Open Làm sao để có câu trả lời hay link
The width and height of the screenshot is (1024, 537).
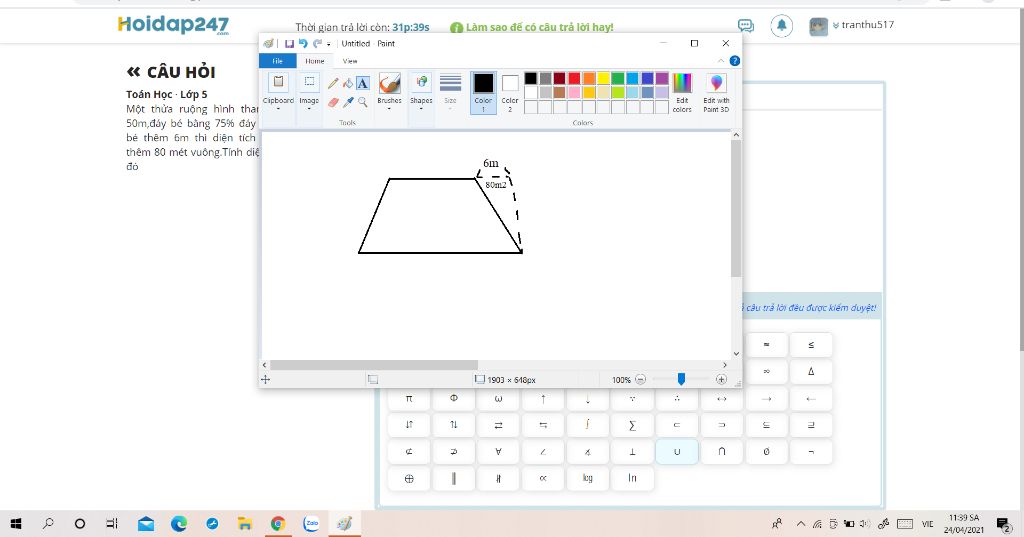click(532, 27)
